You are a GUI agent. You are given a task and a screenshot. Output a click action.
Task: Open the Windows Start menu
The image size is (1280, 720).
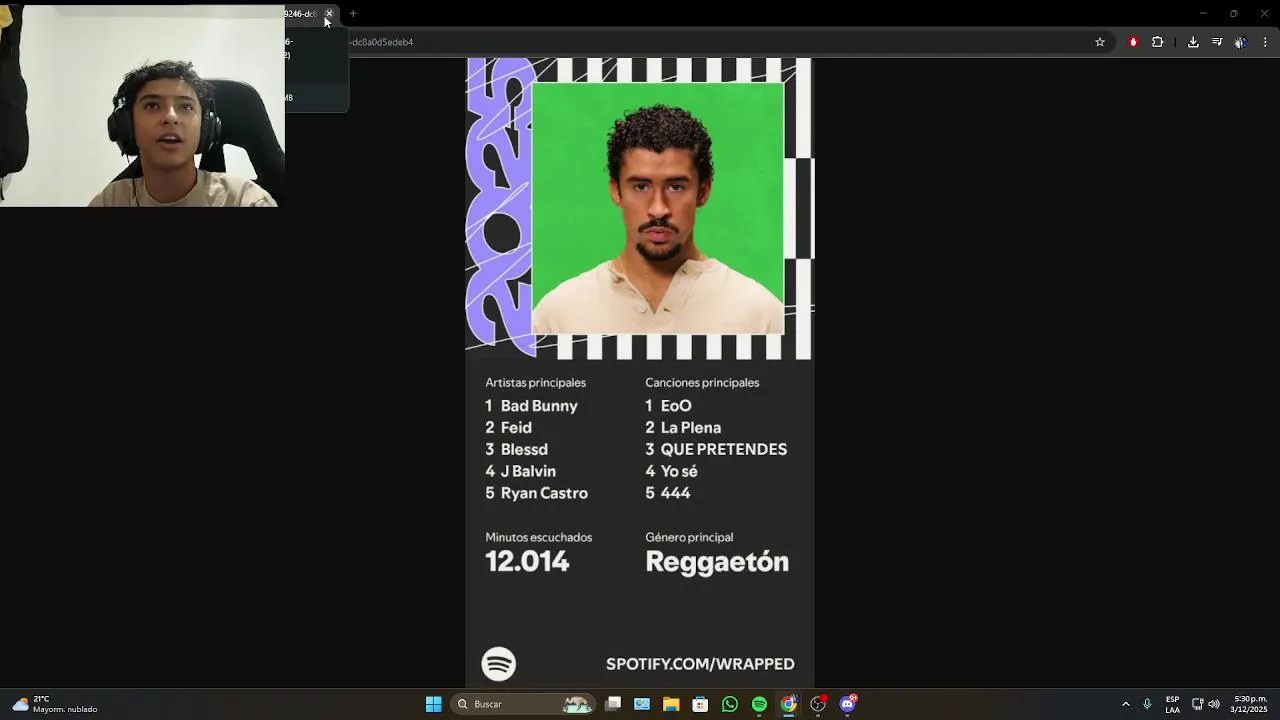click(x=434, y=704)
